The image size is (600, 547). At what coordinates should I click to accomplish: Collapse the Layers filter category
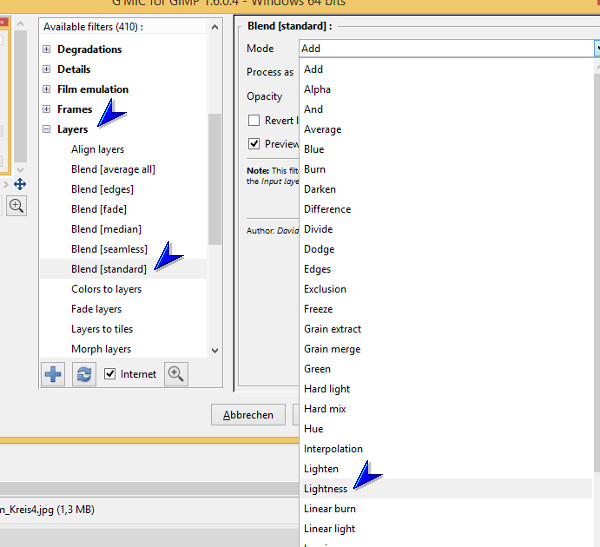pos(46,129)
